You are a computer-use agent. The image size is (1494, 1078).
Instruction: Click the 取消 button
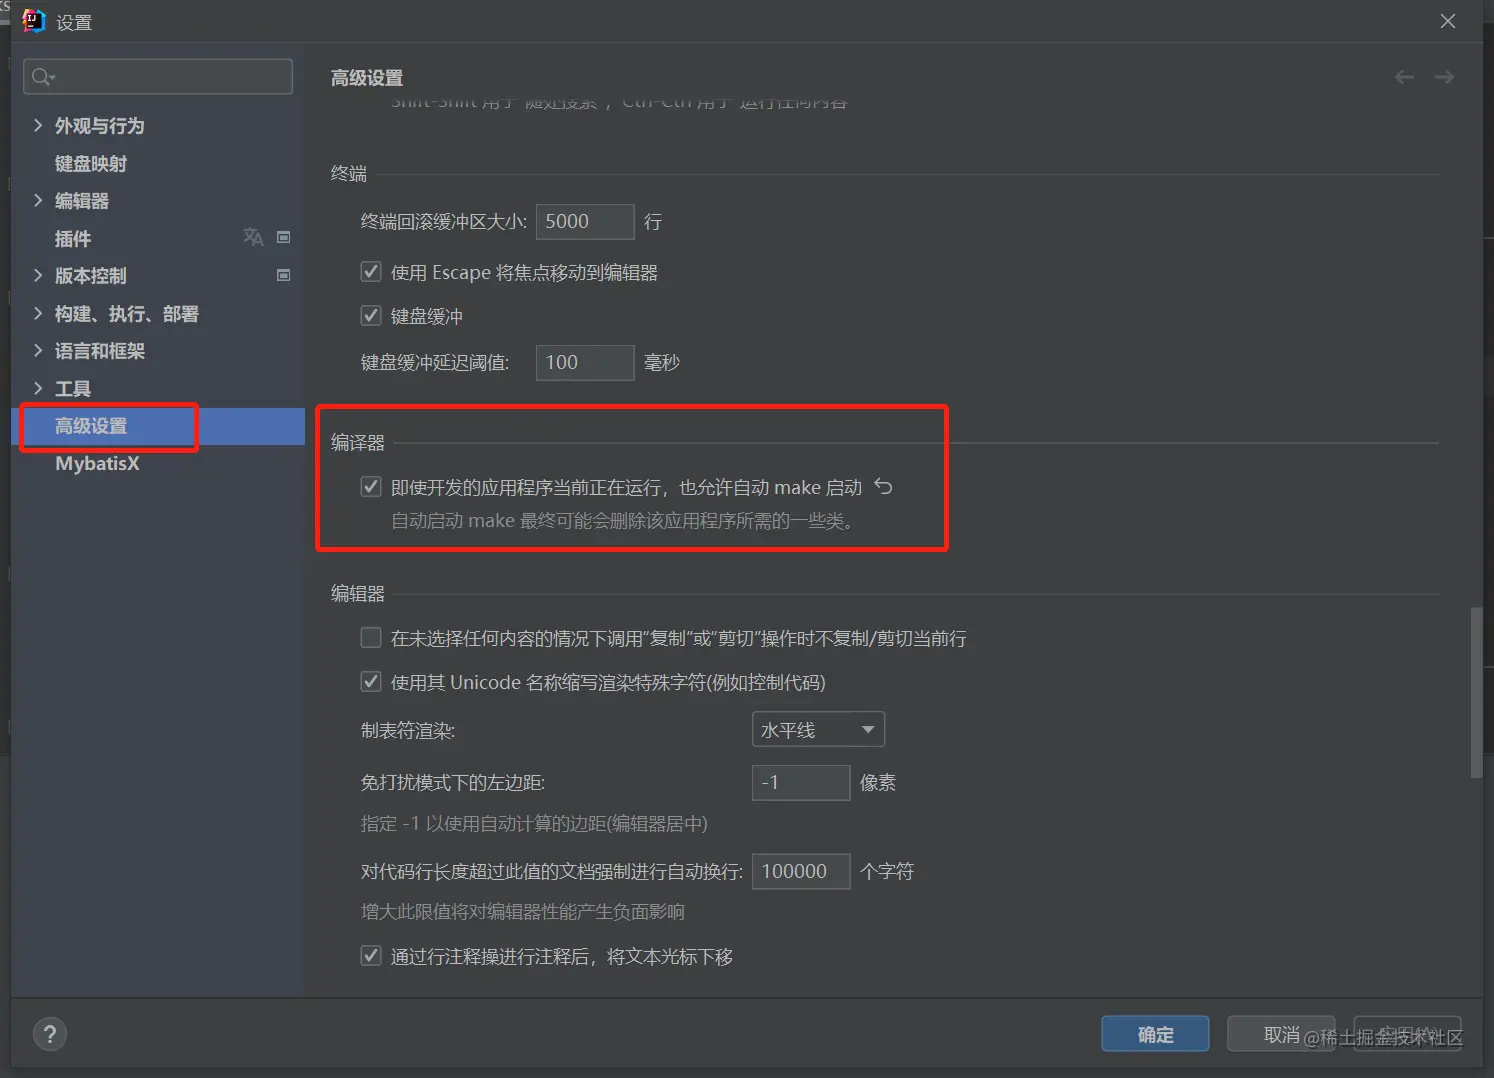pos(1281,1034)
